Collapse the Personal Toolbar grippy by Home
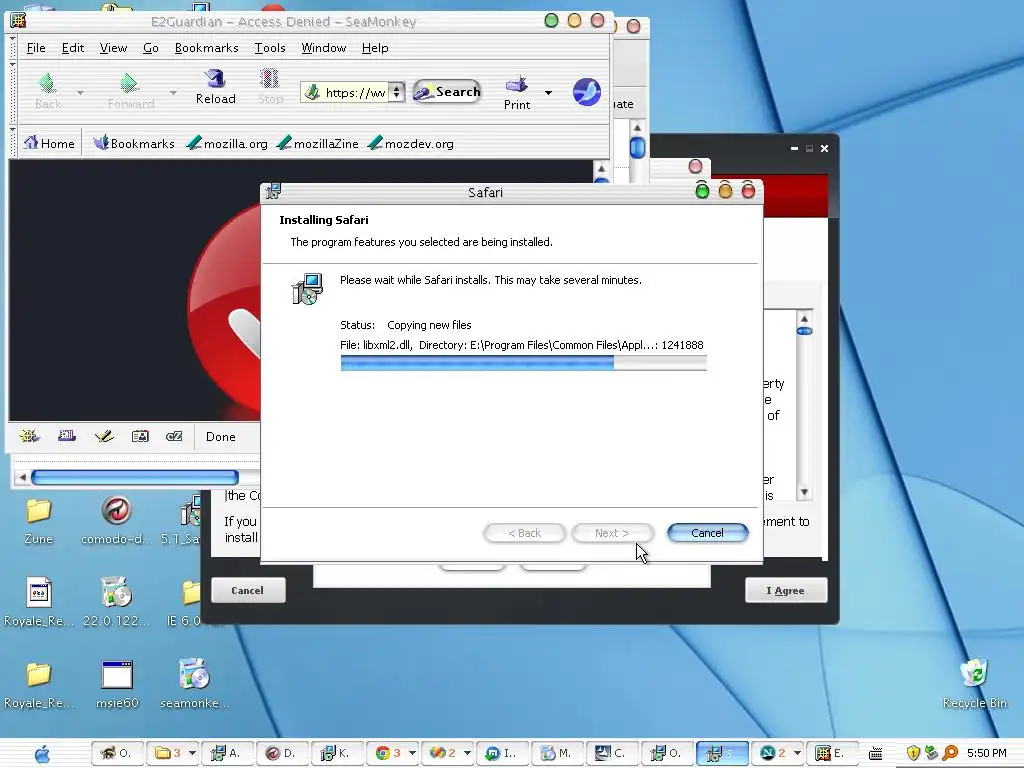 12,142
